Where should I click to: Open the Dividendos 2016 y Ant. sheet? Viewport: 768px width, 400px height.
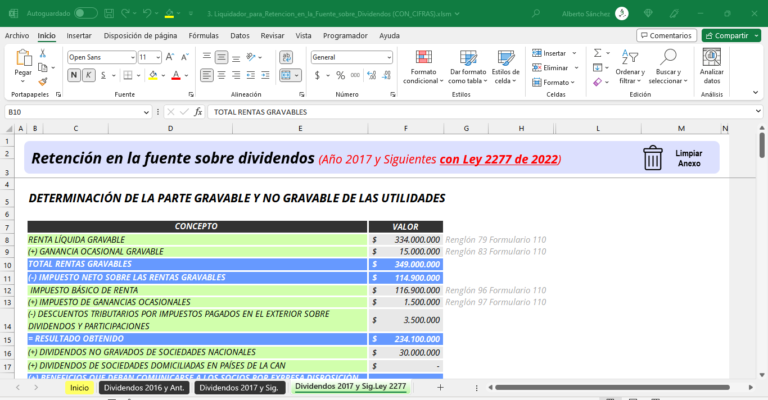144,388
